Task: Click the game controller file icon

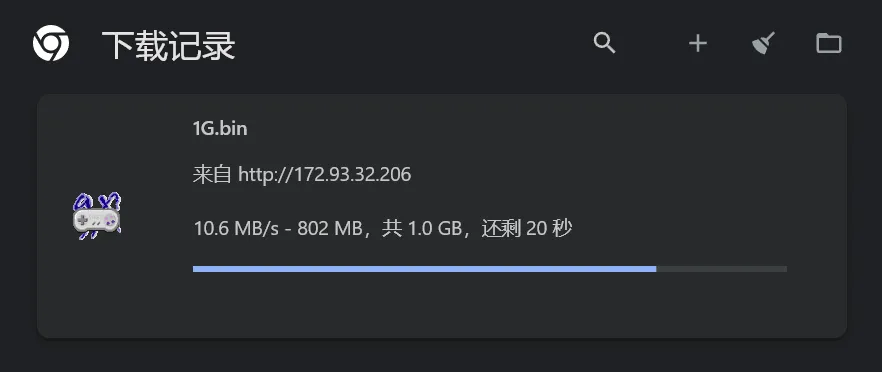Action: coord(97,216)
